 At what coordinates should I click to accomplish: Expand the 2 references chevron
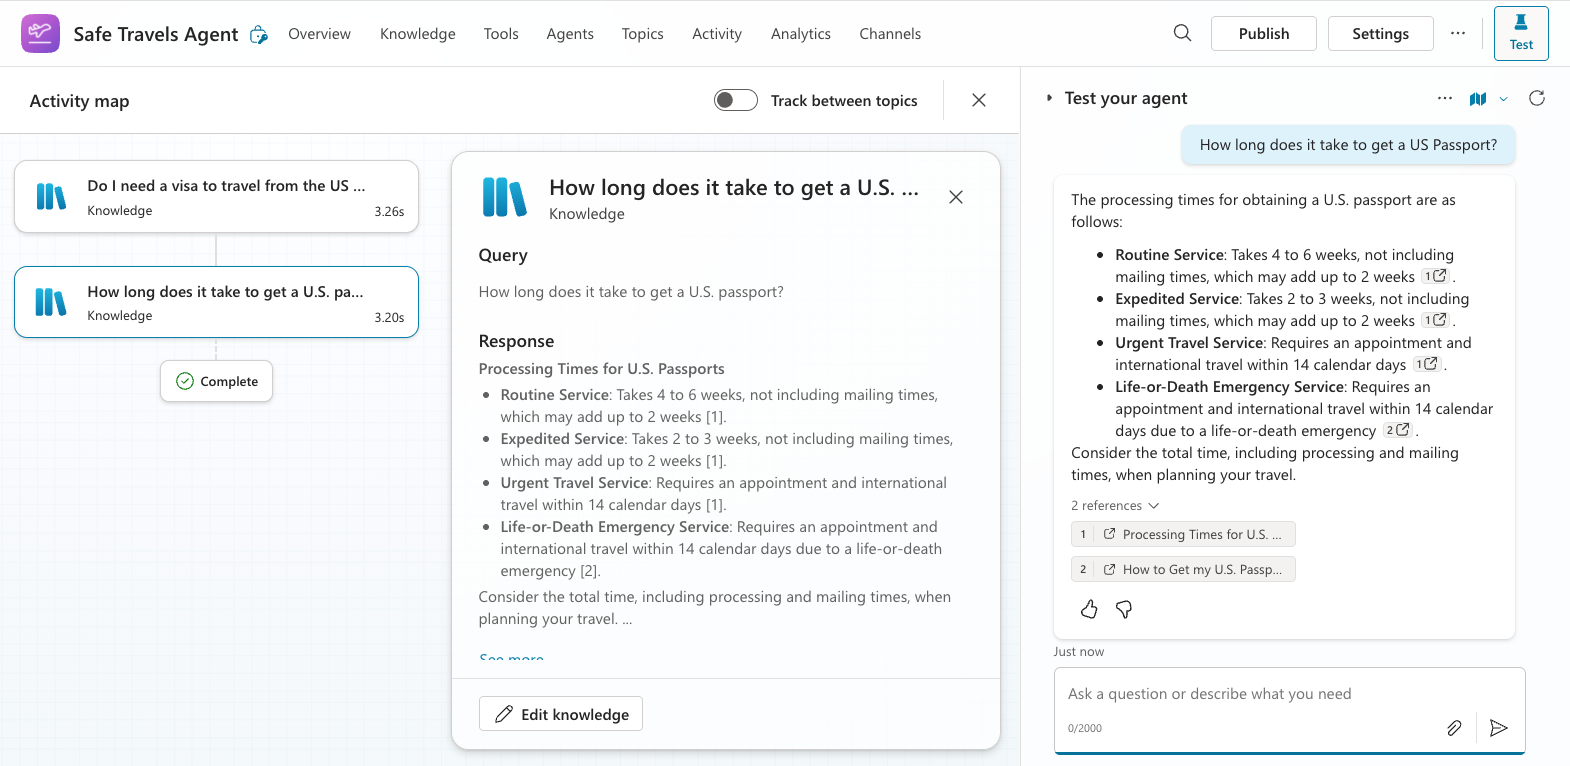(x=1154, y=506)
